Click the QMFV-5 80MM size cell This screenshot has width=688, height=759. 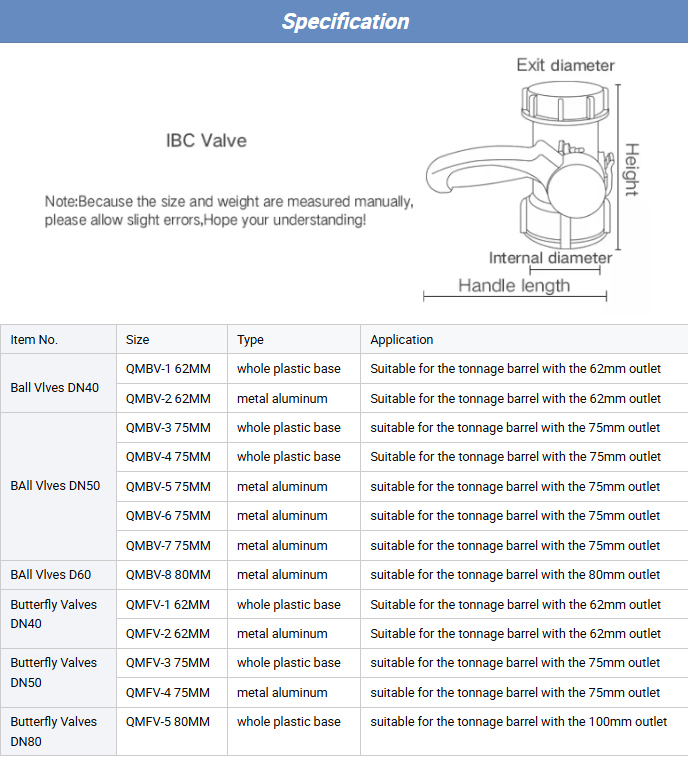(x=168, y=722)
